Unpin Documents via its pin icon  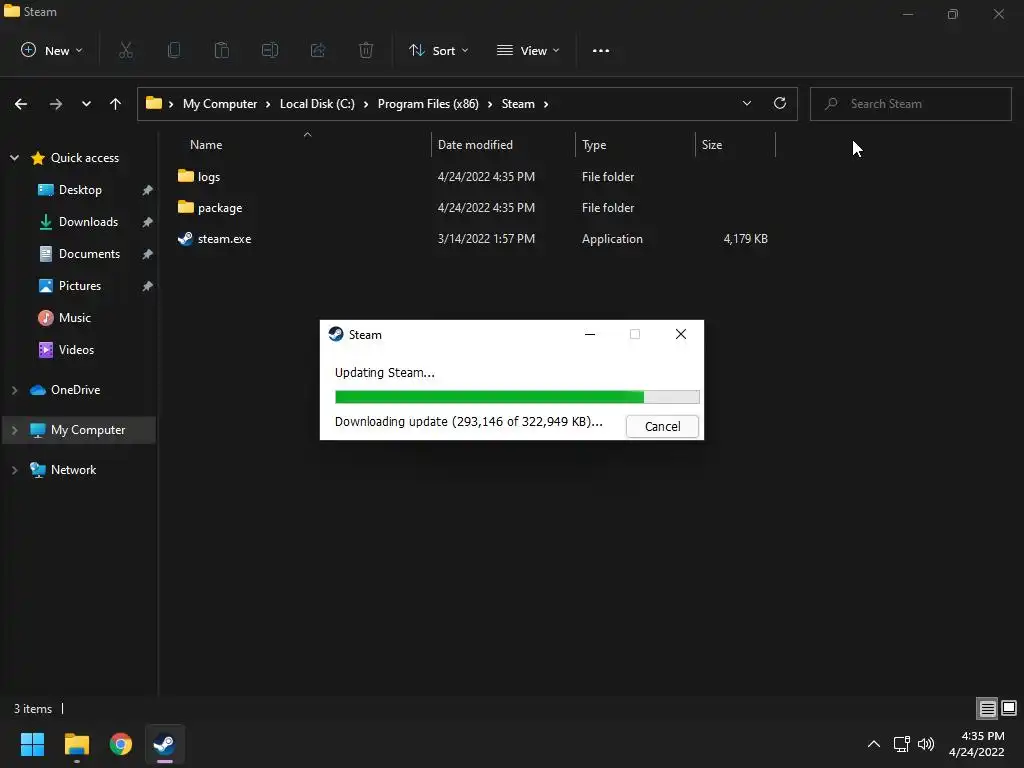click(148, 254)
